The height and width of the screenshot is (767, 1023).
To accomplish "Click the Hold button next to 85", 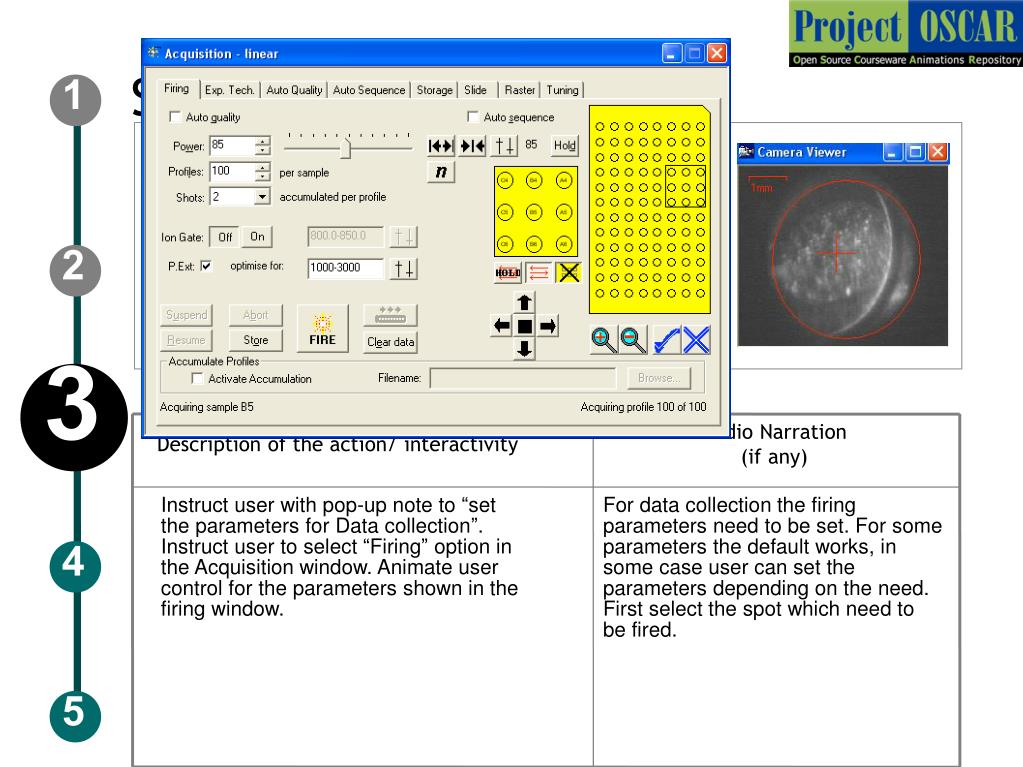I will pyautogui.click(x=564, y=145).
